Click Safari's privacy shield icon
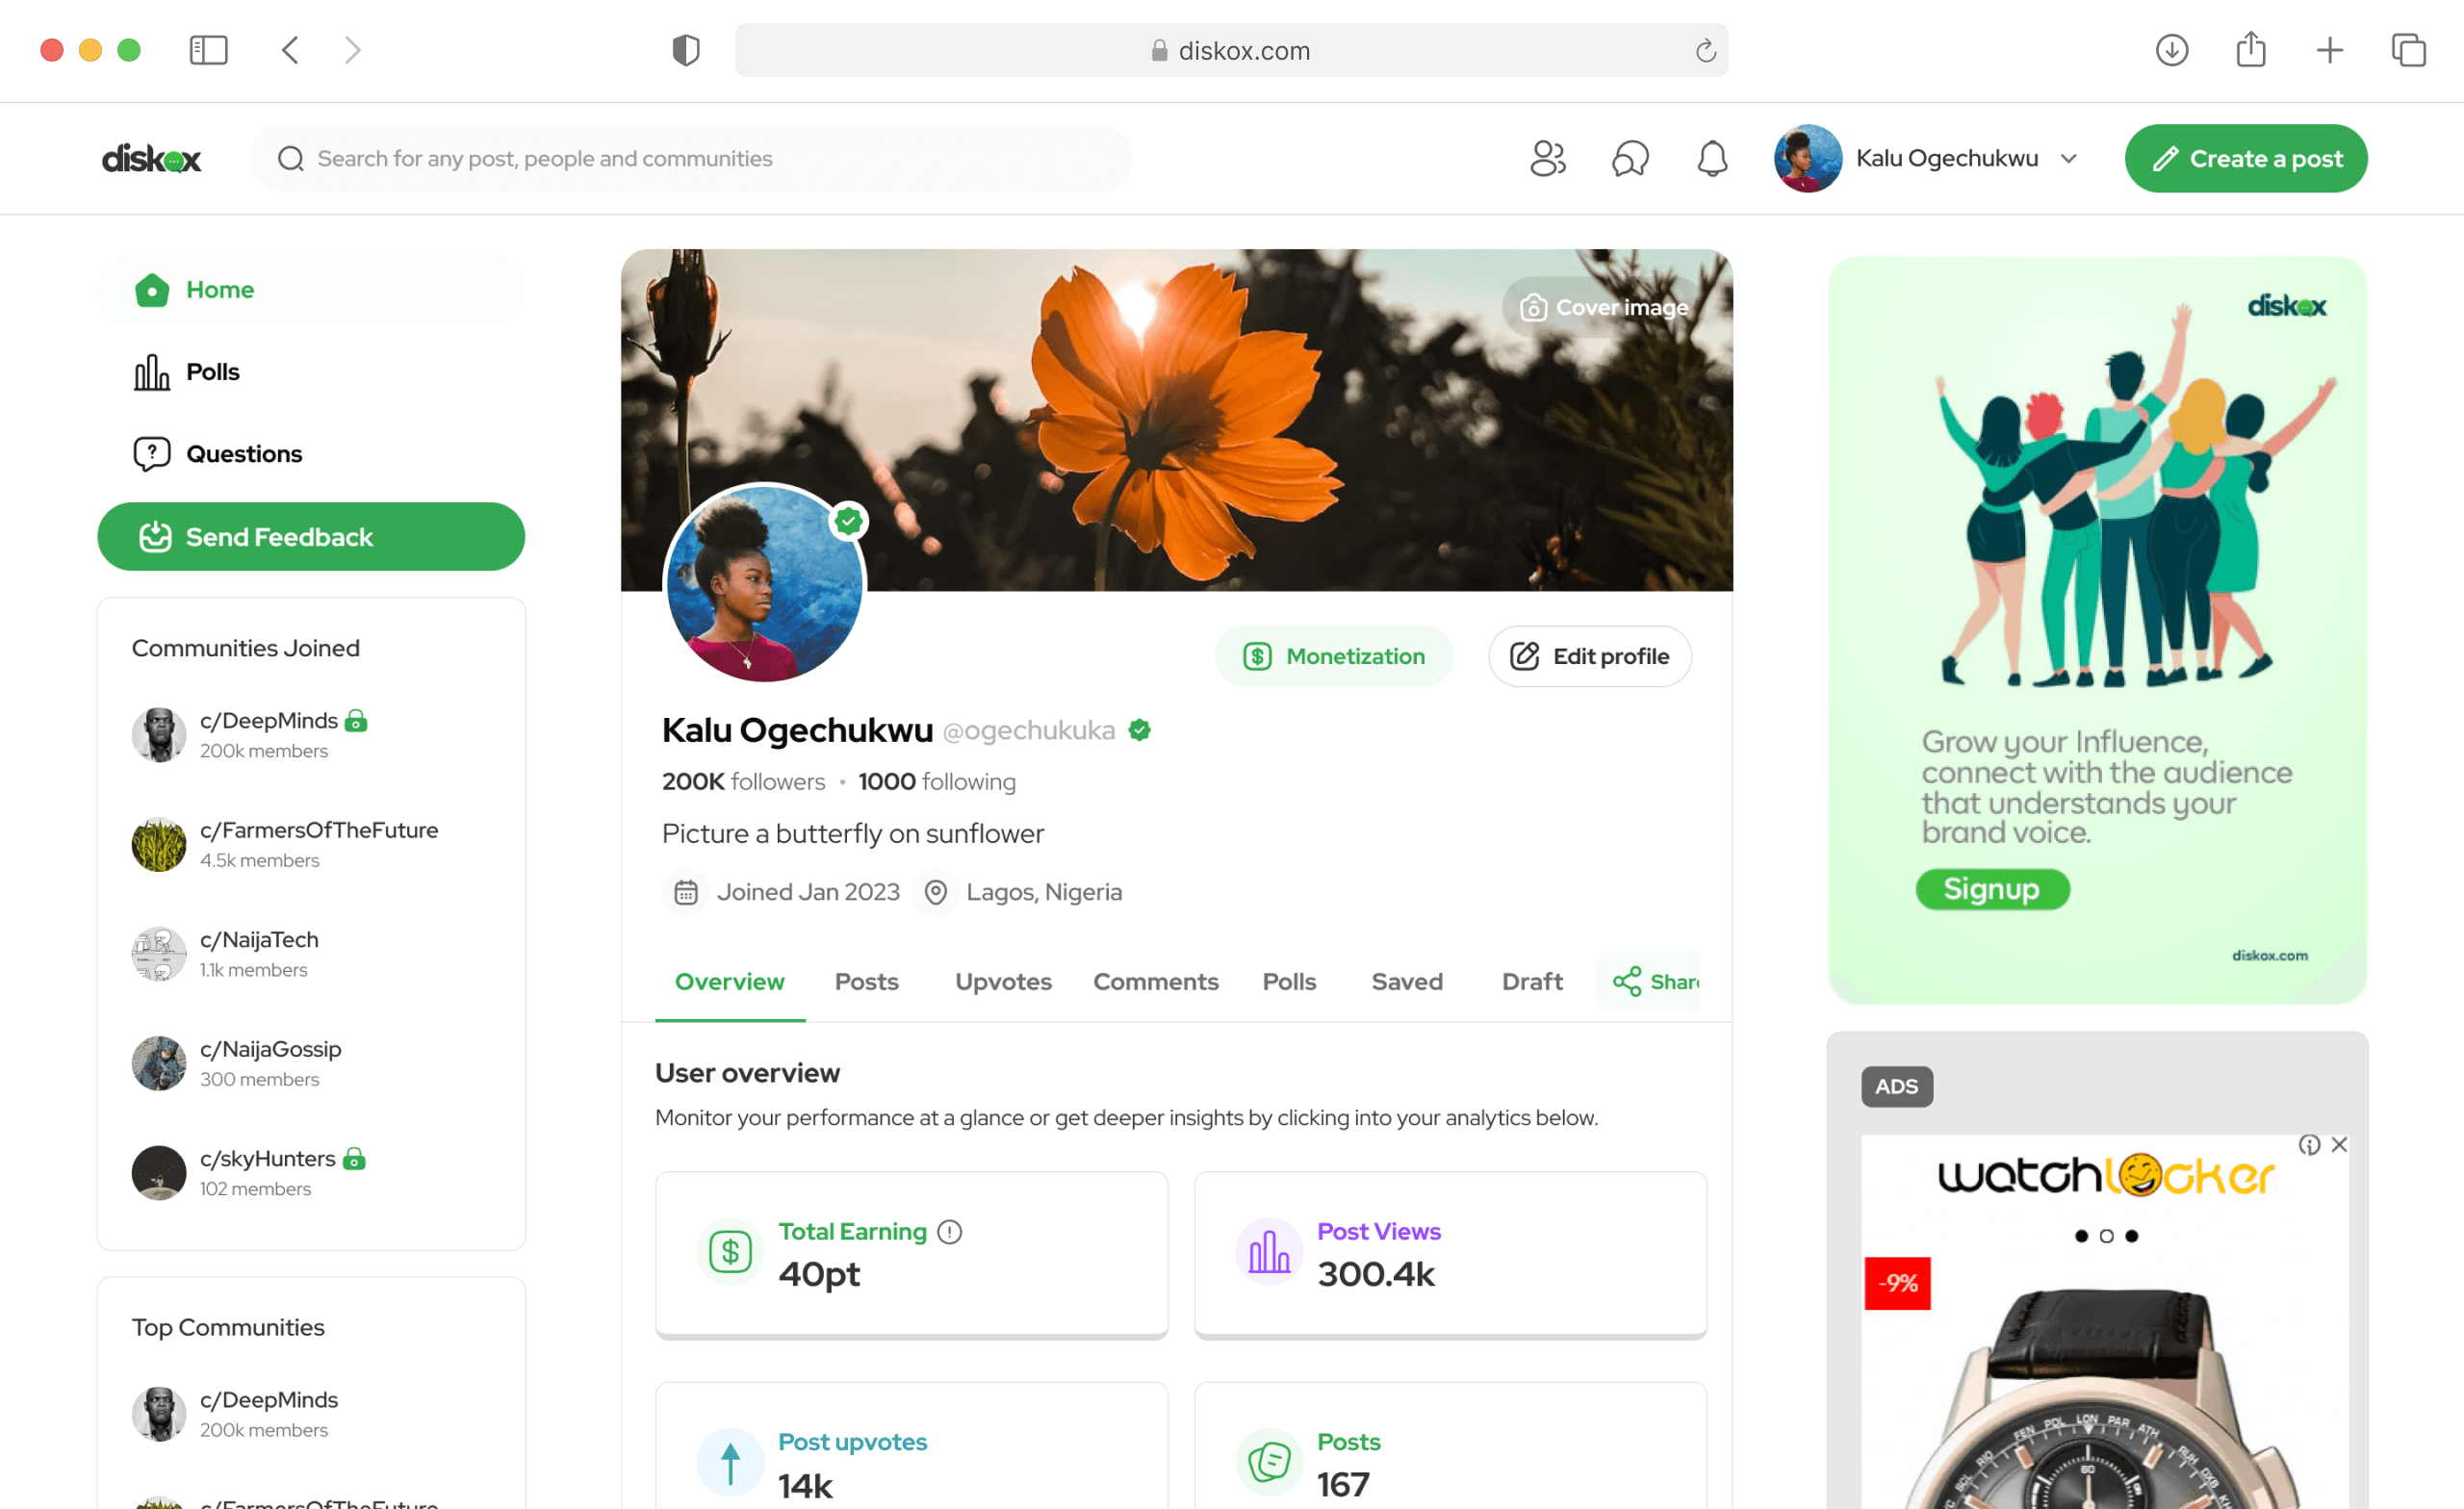 pos(686,50)
